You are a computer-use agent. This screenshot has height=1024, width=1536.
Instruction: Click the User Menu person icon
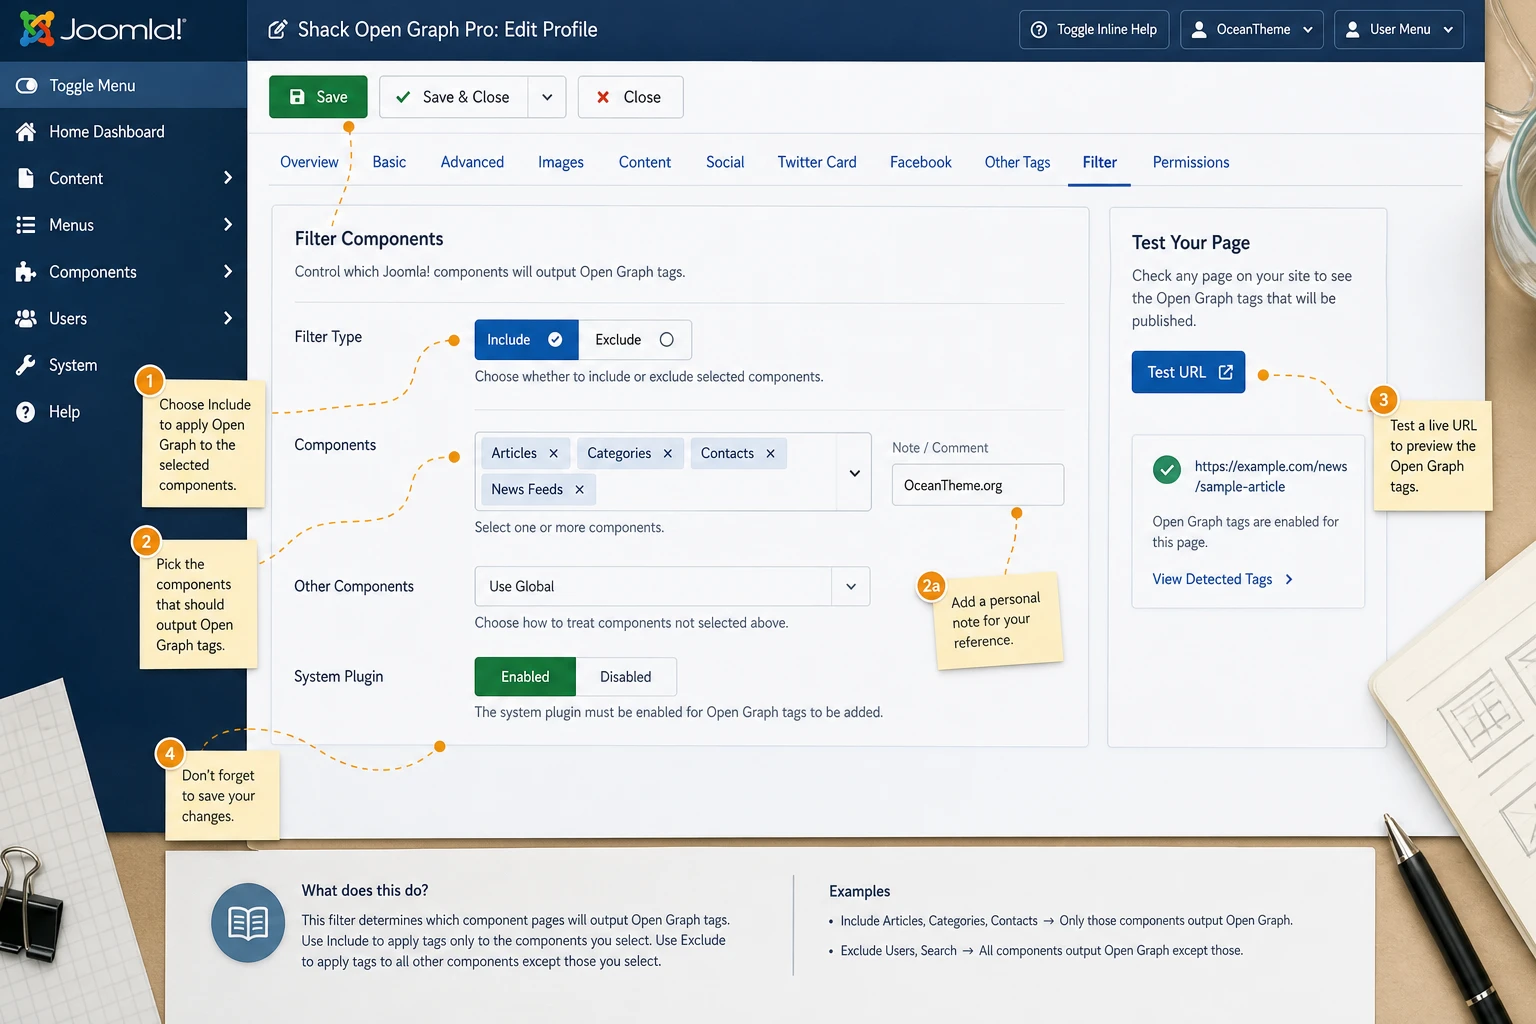(1352, 30)
